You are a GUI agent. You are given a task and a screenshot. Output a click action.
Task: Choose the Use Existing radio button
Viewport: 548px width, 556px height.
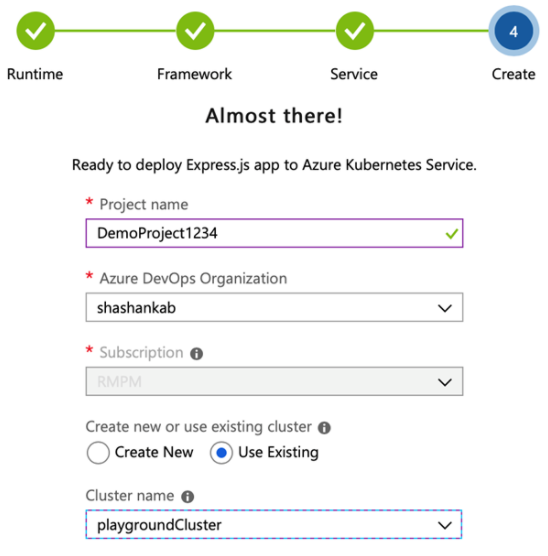[x=221, y=453]
